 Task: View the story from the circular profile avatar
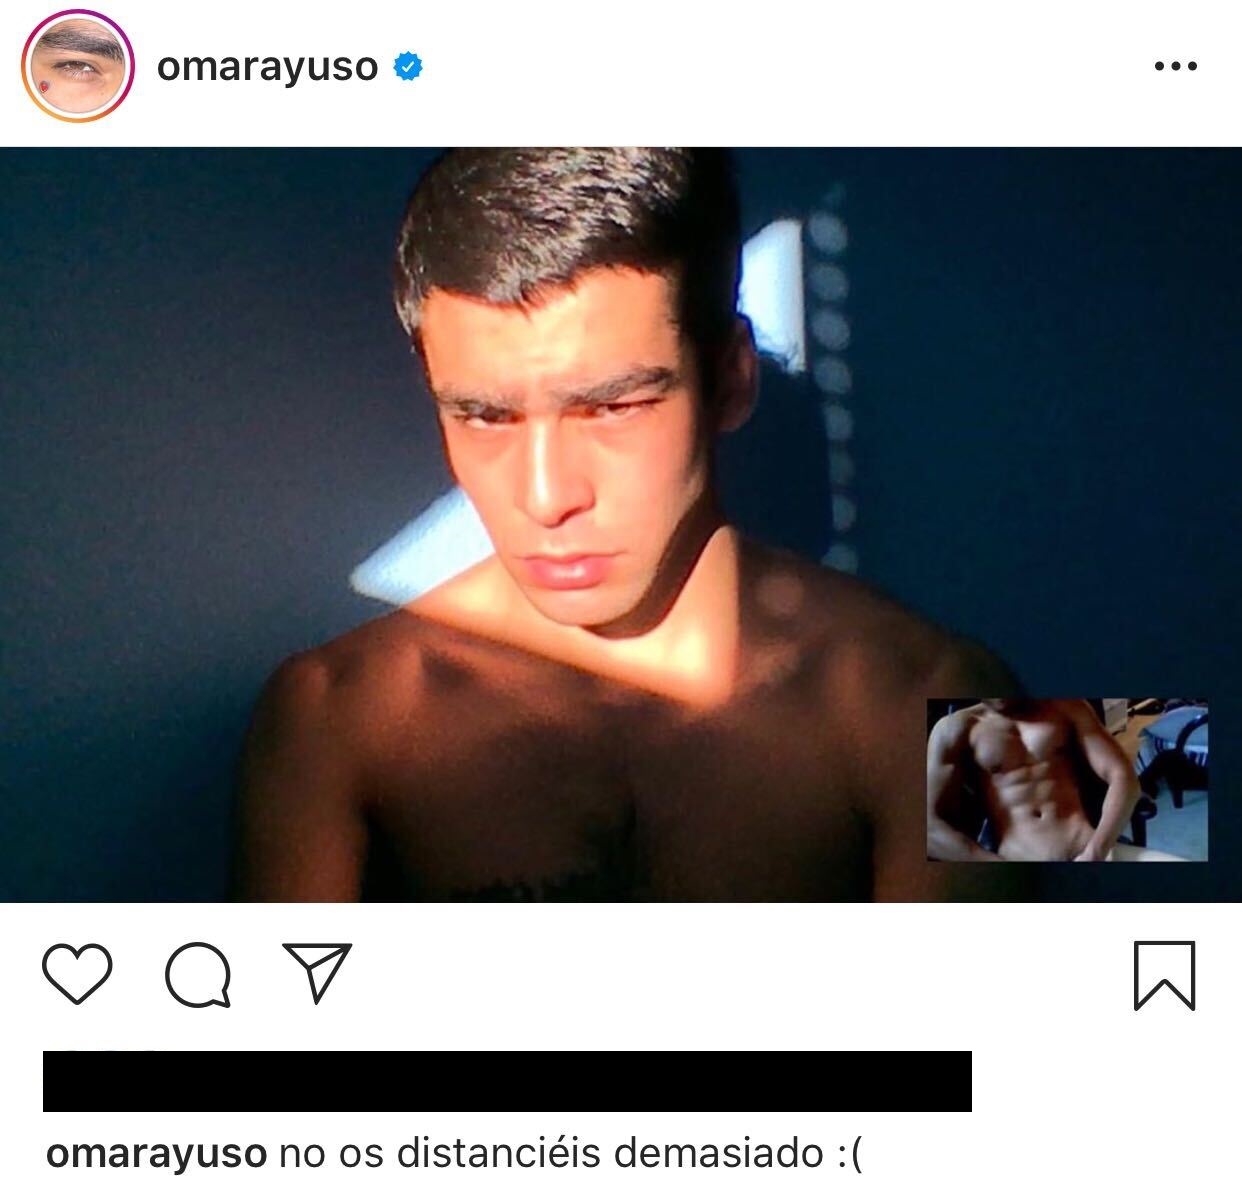coord(78,66)
